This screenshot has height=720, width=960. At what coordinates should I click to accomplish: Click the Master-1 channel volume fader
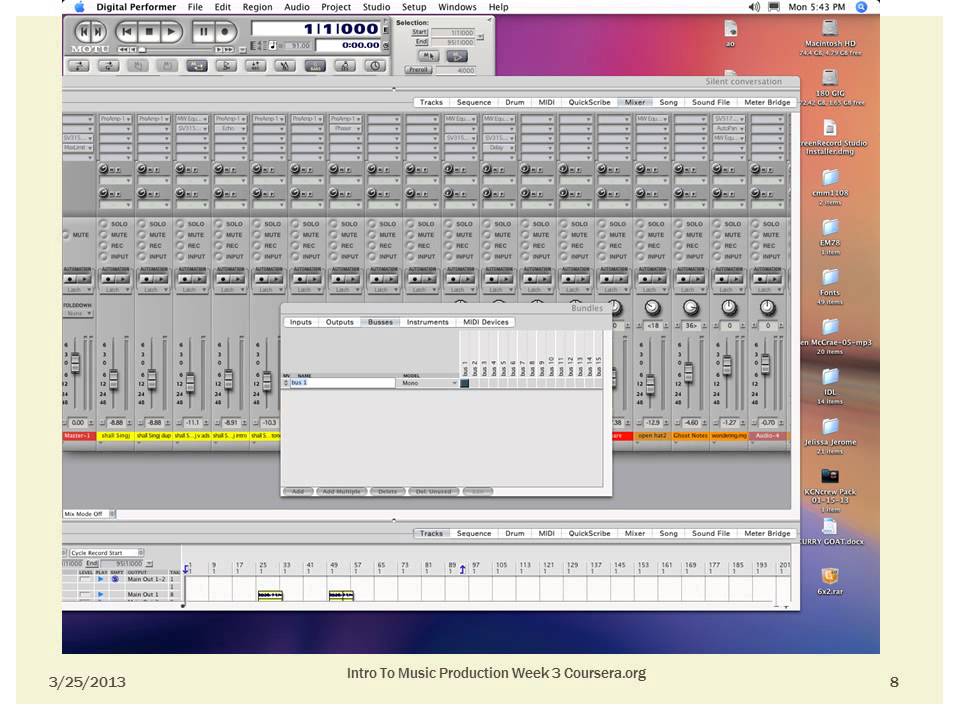(x=75, y=363)
